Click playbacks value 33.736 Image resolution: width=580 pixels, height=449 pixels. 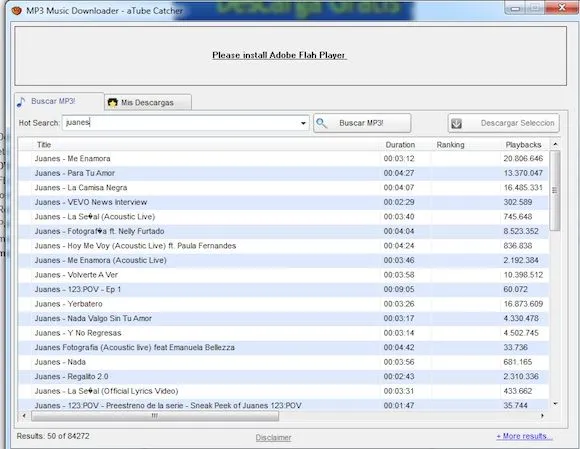tap(515, 348)
